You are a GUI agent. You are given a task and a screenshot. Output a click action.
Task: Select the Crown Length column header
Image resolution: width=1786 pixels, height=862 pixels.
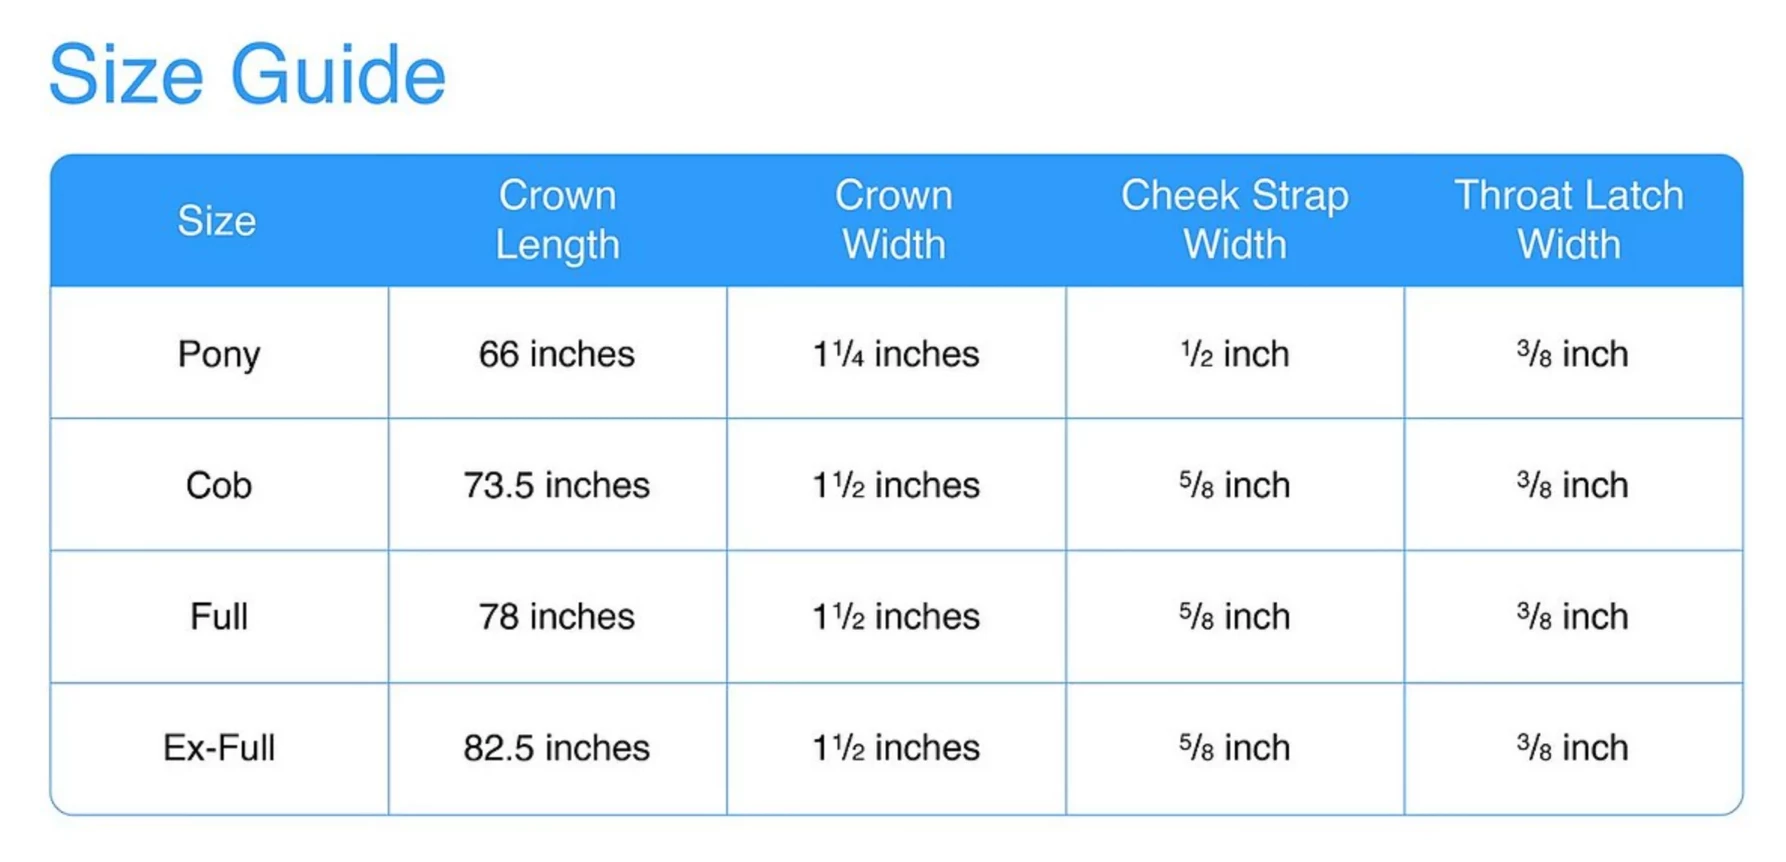point(557,220)
